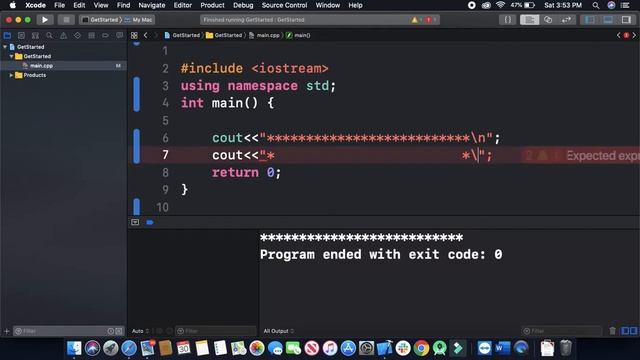Image resolution: width=640 pixels, height=360 pixels.
Task: Collapse the GetStarted project root
Action: pos(5,47)
